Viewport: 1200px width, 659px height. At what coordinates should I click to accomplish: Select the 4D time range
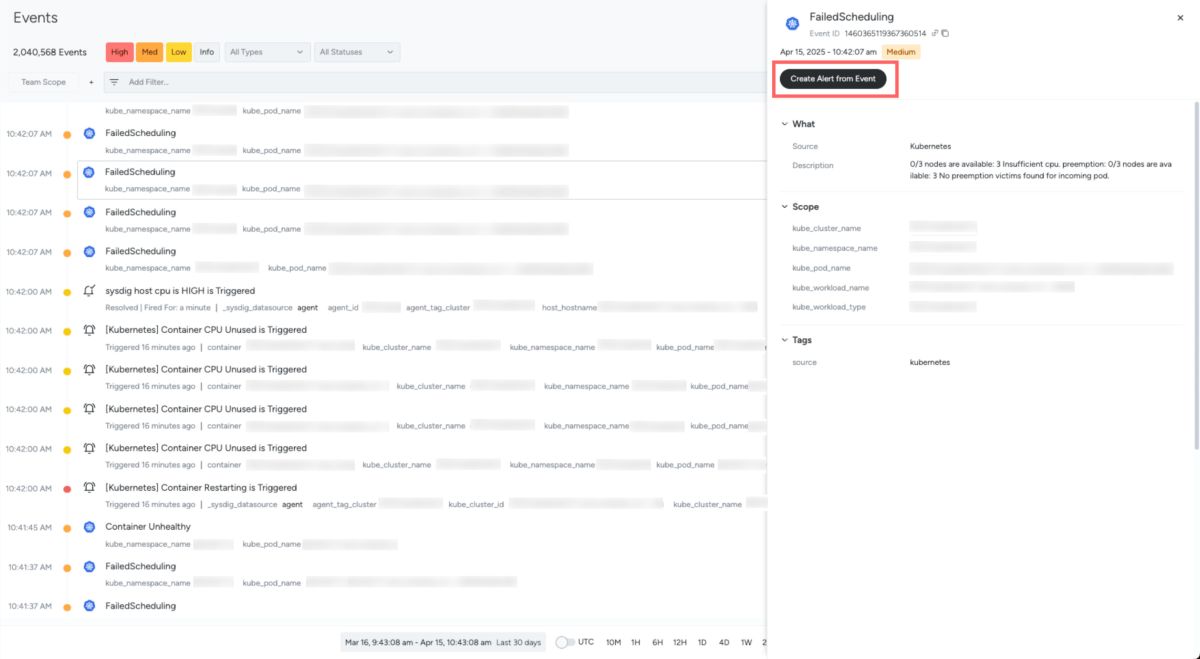pos(724,642)
